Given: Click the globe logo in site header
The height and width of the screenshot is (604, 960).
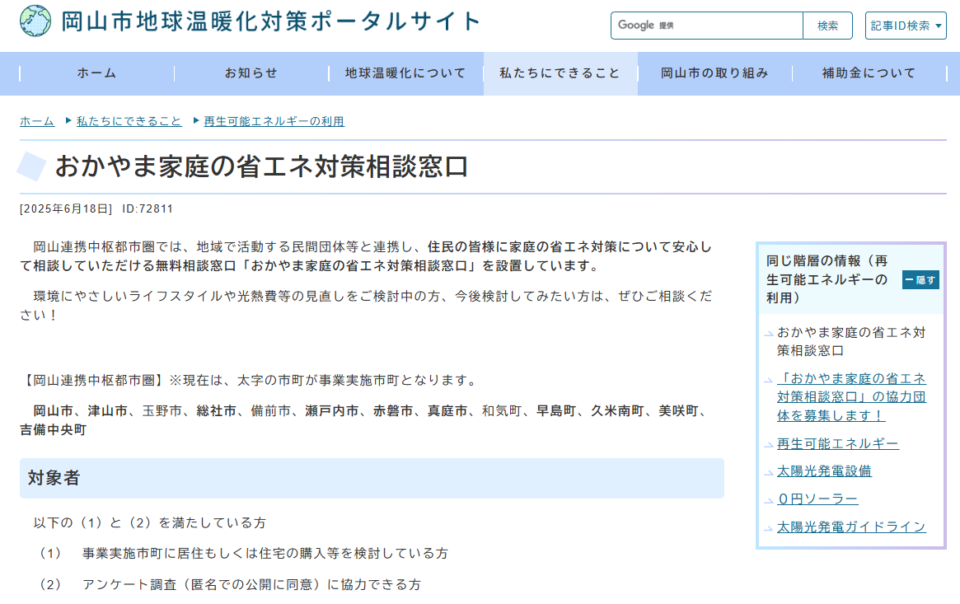Looking at the screenshot, I should (36, 21).
